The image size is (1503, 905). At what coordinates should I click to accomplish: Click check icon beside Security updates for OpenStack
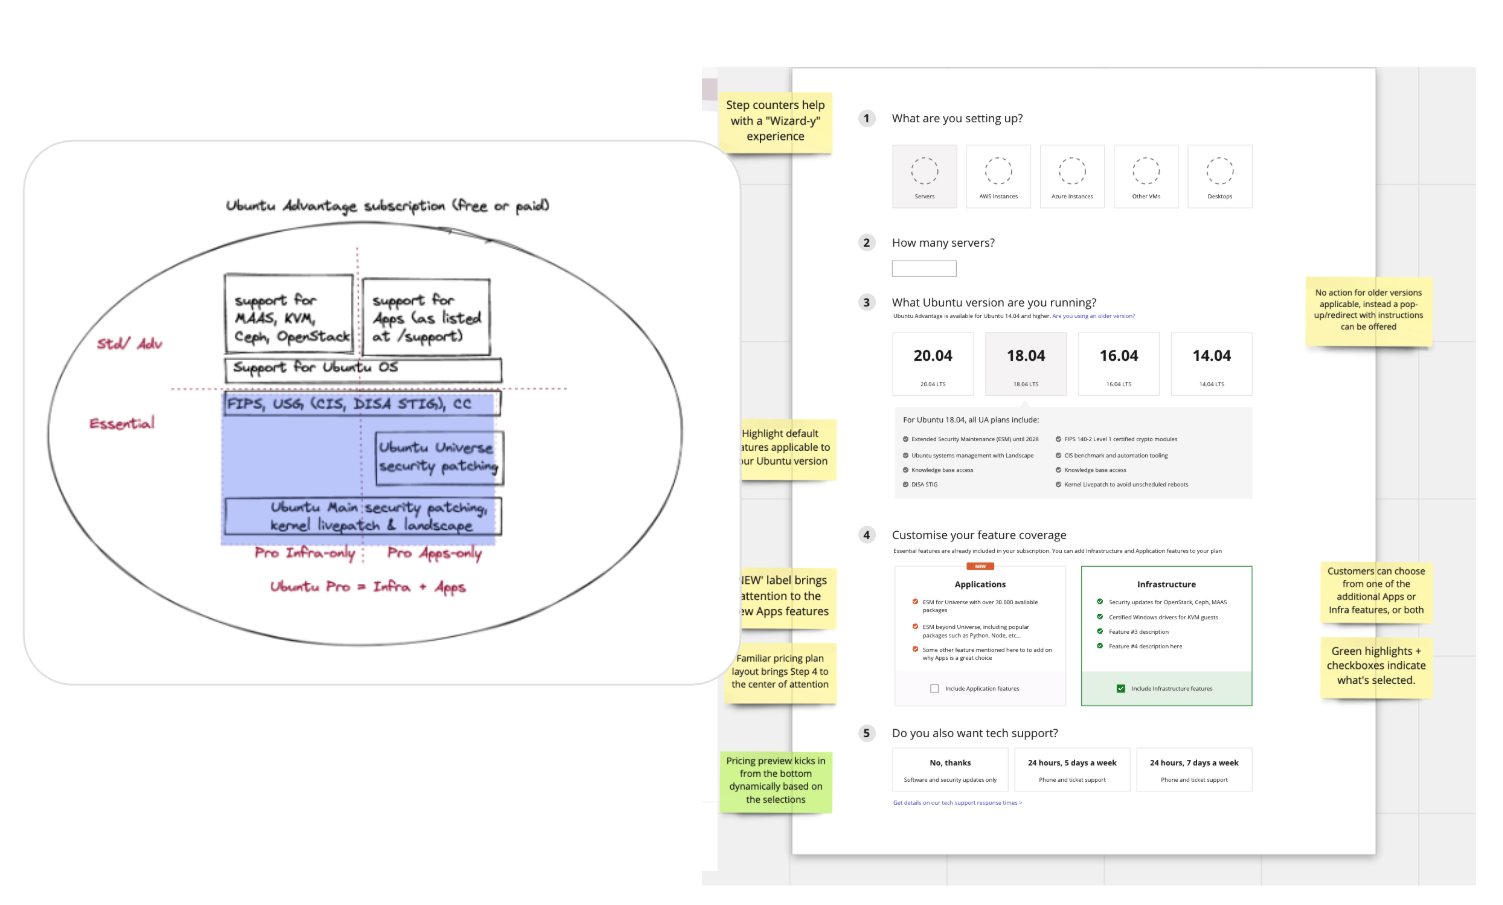point(1100,602)
